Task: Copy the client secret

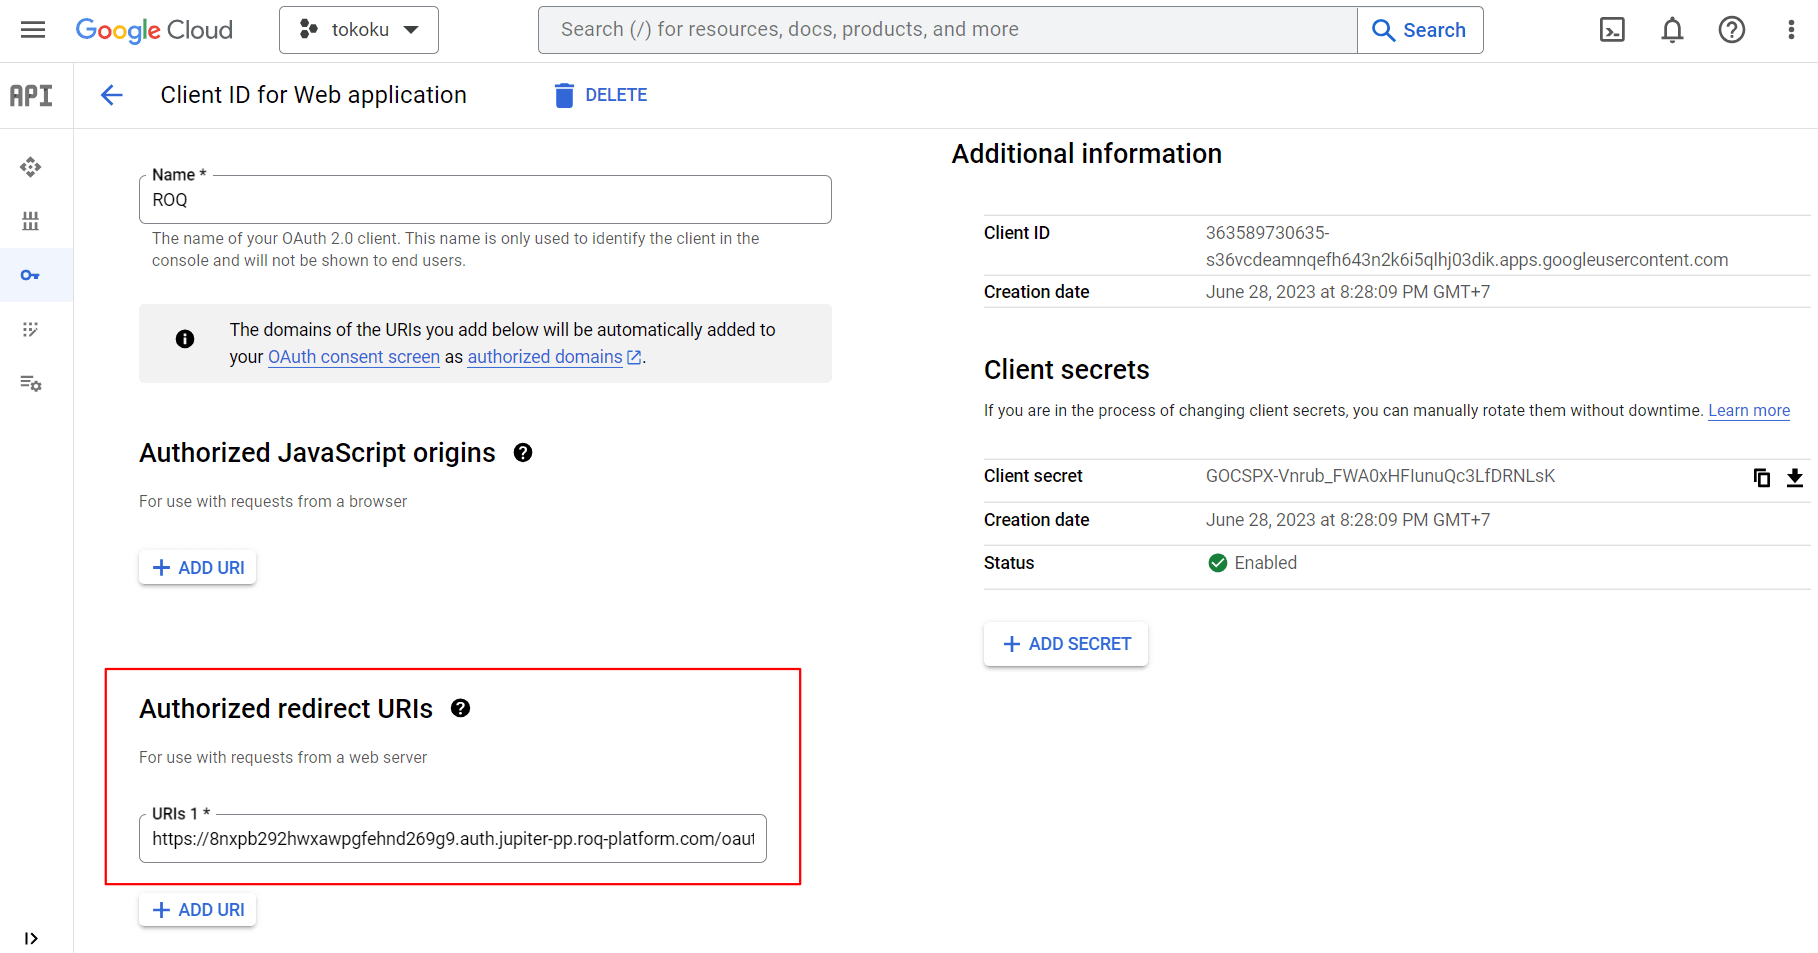Action: pyautogui.click(x=1762, y=477)
